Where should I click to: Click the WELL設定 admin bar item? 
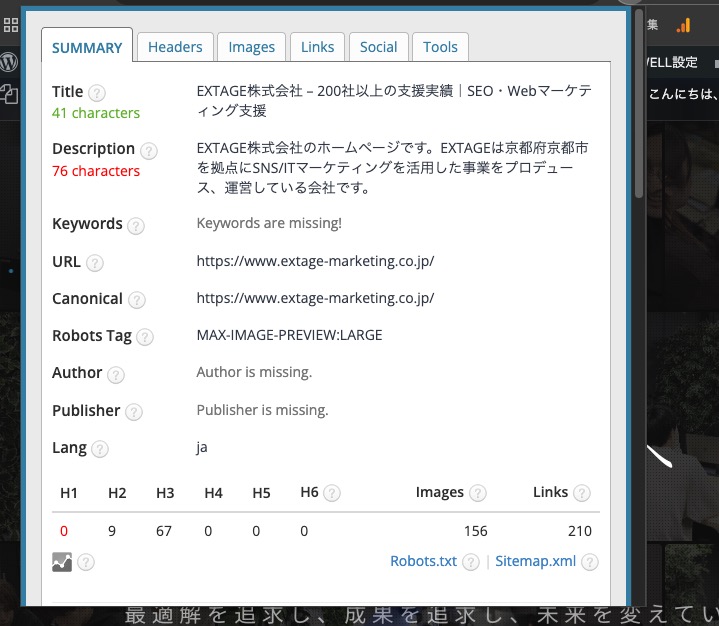[x=672, y=62]
